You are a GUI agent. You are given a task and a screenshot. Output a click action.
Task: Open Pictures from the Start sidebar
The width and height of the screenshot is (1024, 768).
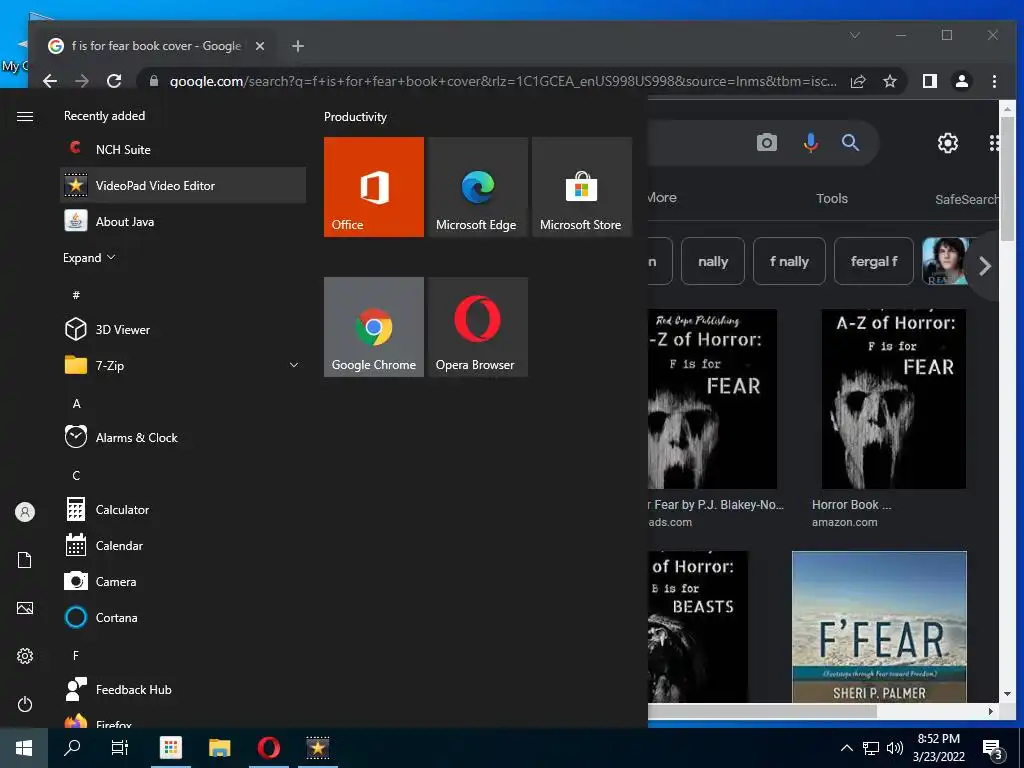coord(25,608)
